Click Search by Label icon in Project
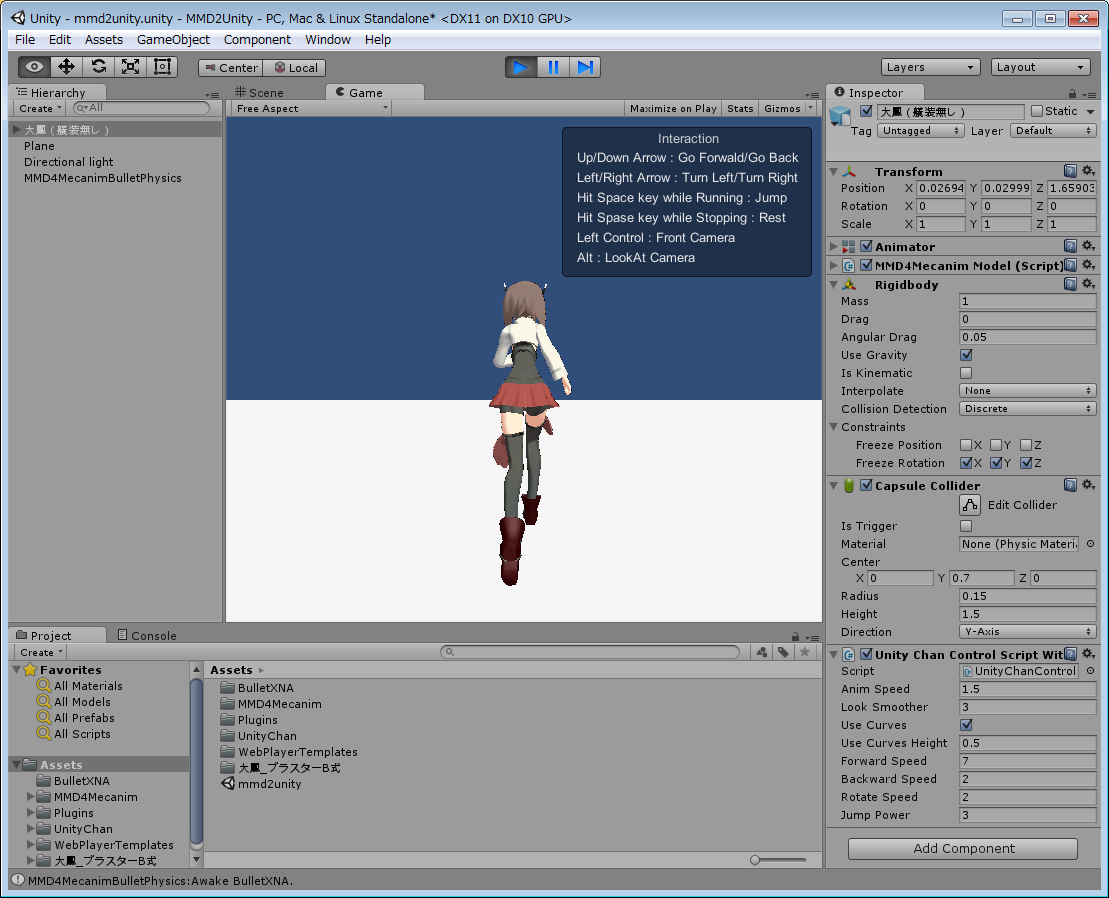 [783, 652]
